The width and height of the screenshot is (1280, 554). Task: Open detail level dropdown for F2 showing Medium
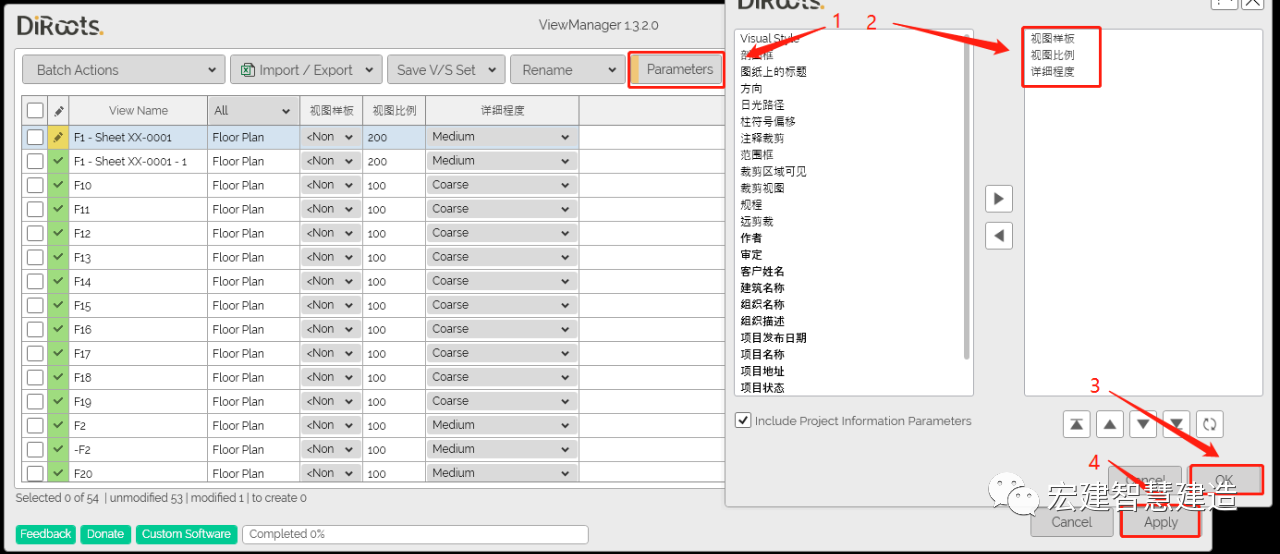click(x=501, y=425)
